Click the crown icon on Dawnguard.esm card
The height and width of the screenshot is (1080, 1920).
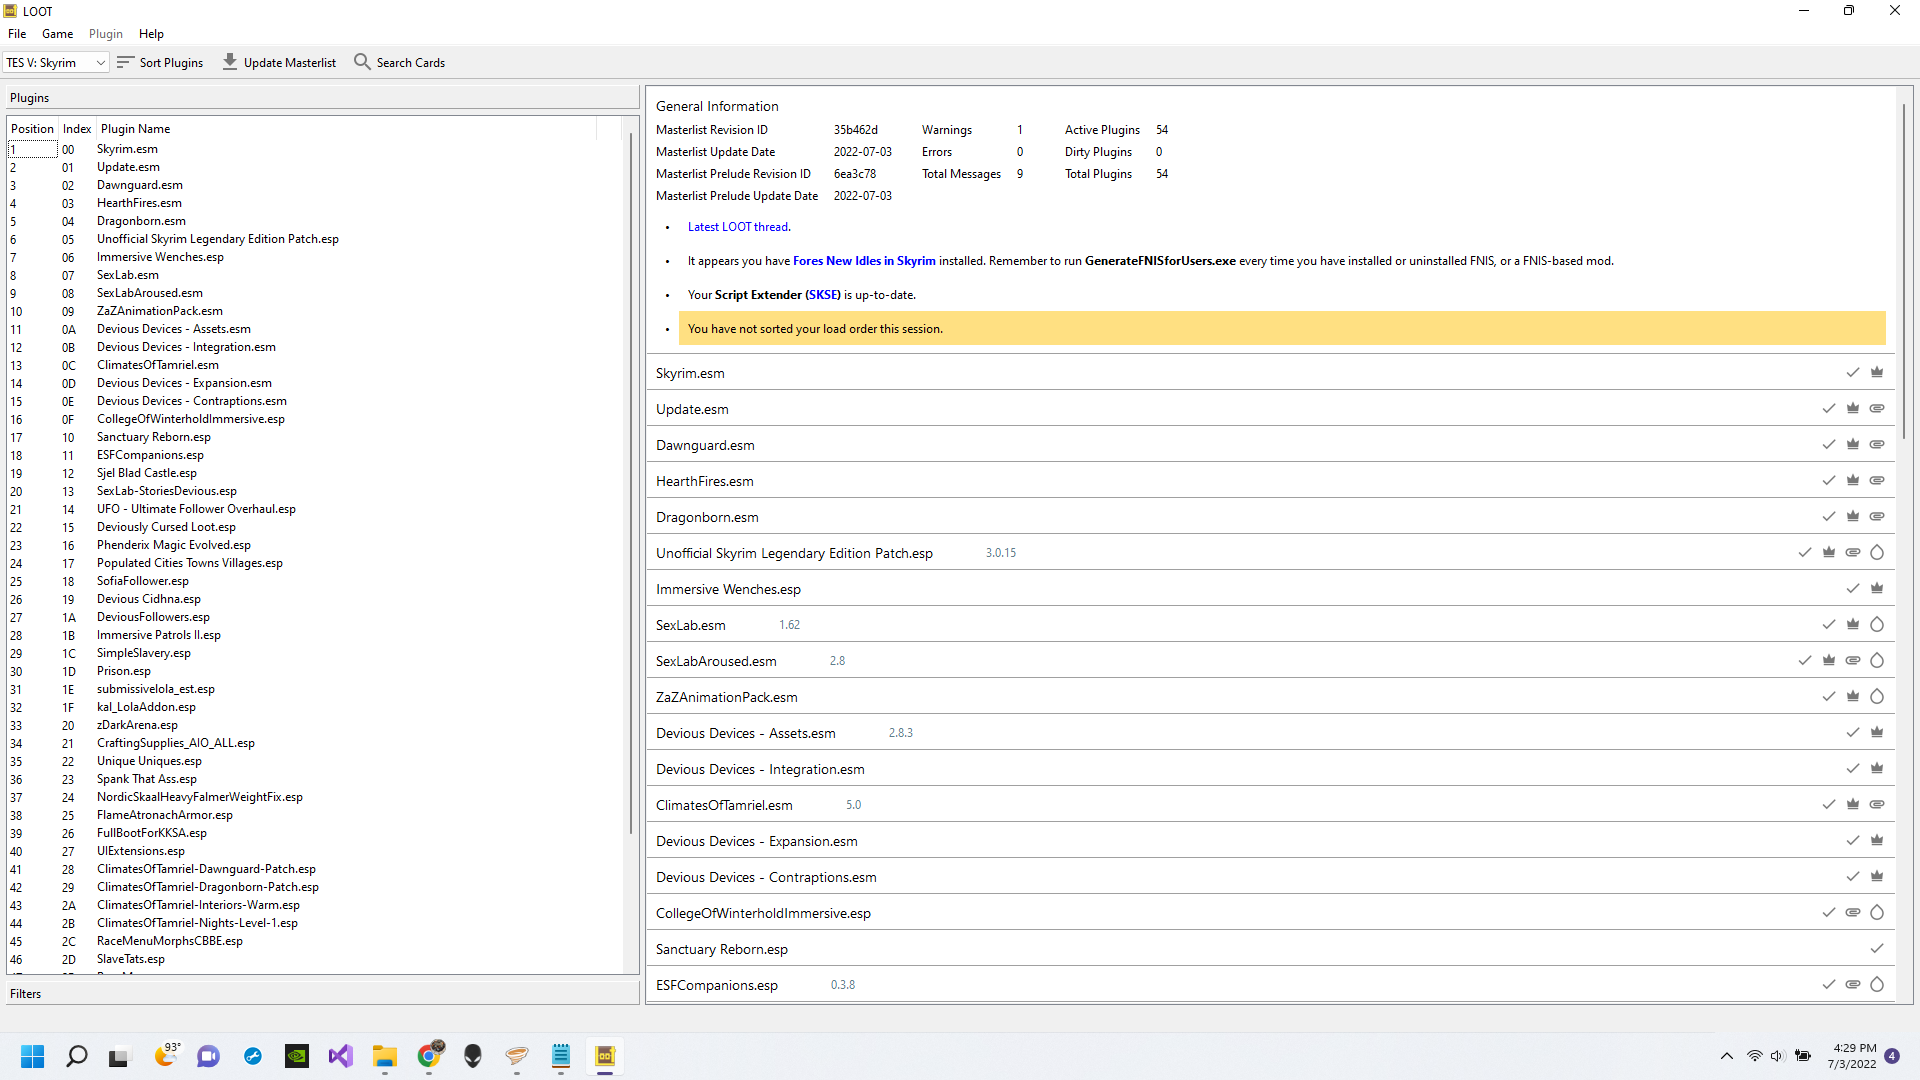1853,445
